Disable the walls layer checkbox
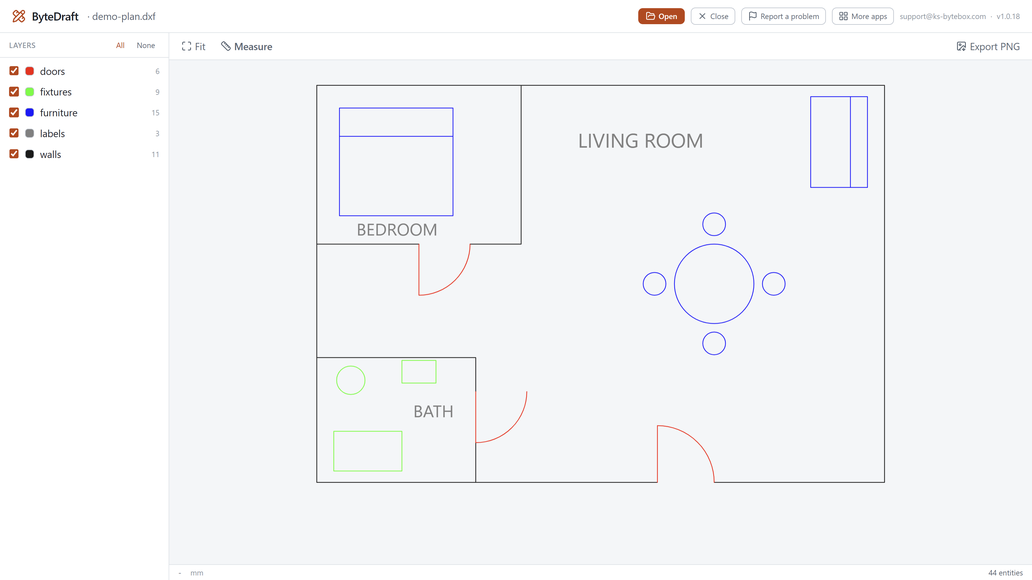Image resolution: width=1032 pixels, height=580 pixels. [x=14, y=154]
